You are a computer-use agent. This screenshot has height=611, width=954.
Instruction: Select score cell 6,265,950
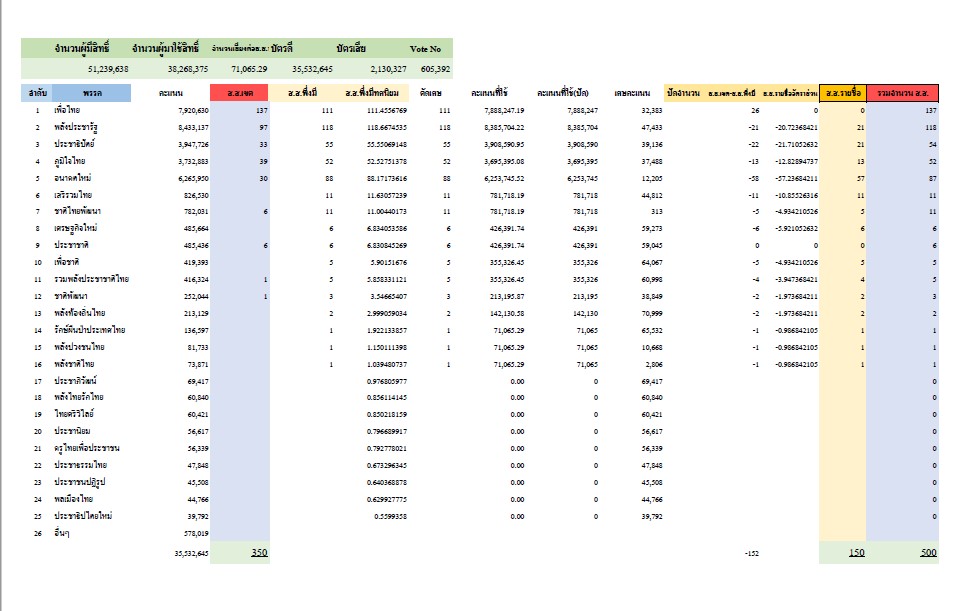click(193, 178)
